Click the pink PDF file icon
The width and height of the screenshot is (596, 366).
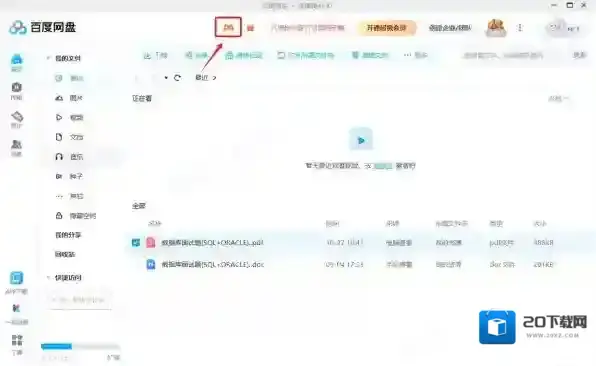pyautogui.click(x=151, y=242)
